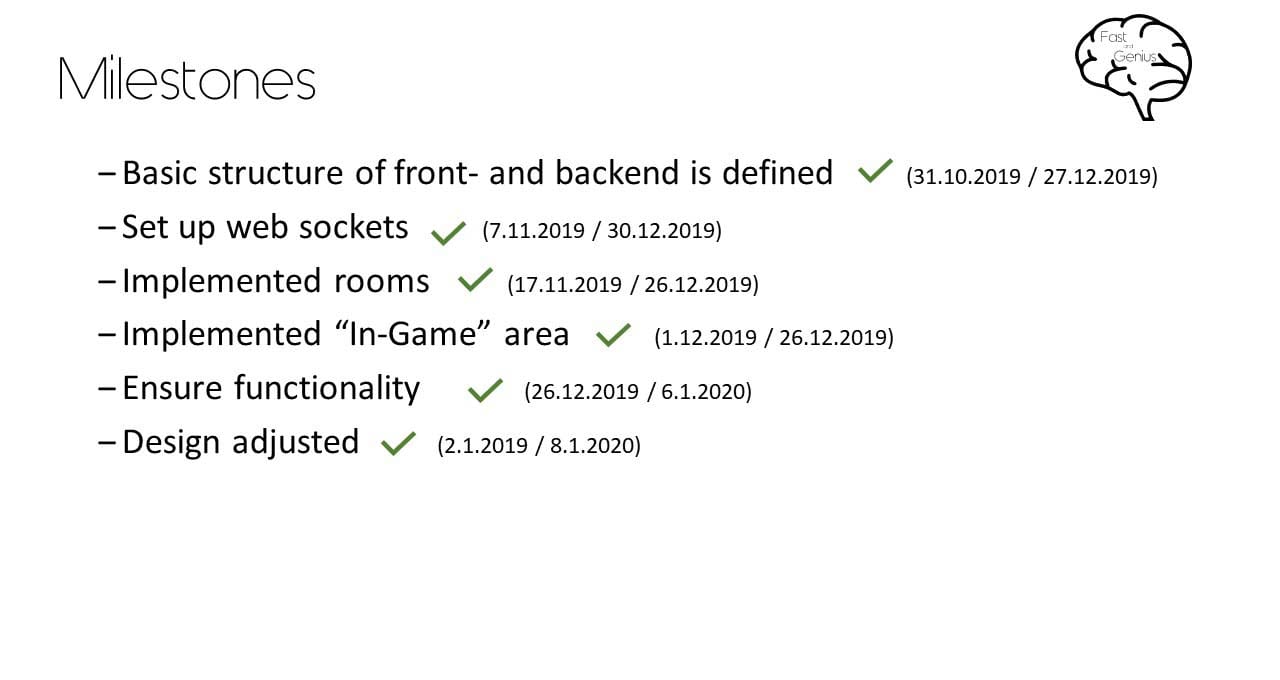Screen dimensions: 1280x680
Task: Click checkmark beside Ensure functionality
Action: (485, 389)
